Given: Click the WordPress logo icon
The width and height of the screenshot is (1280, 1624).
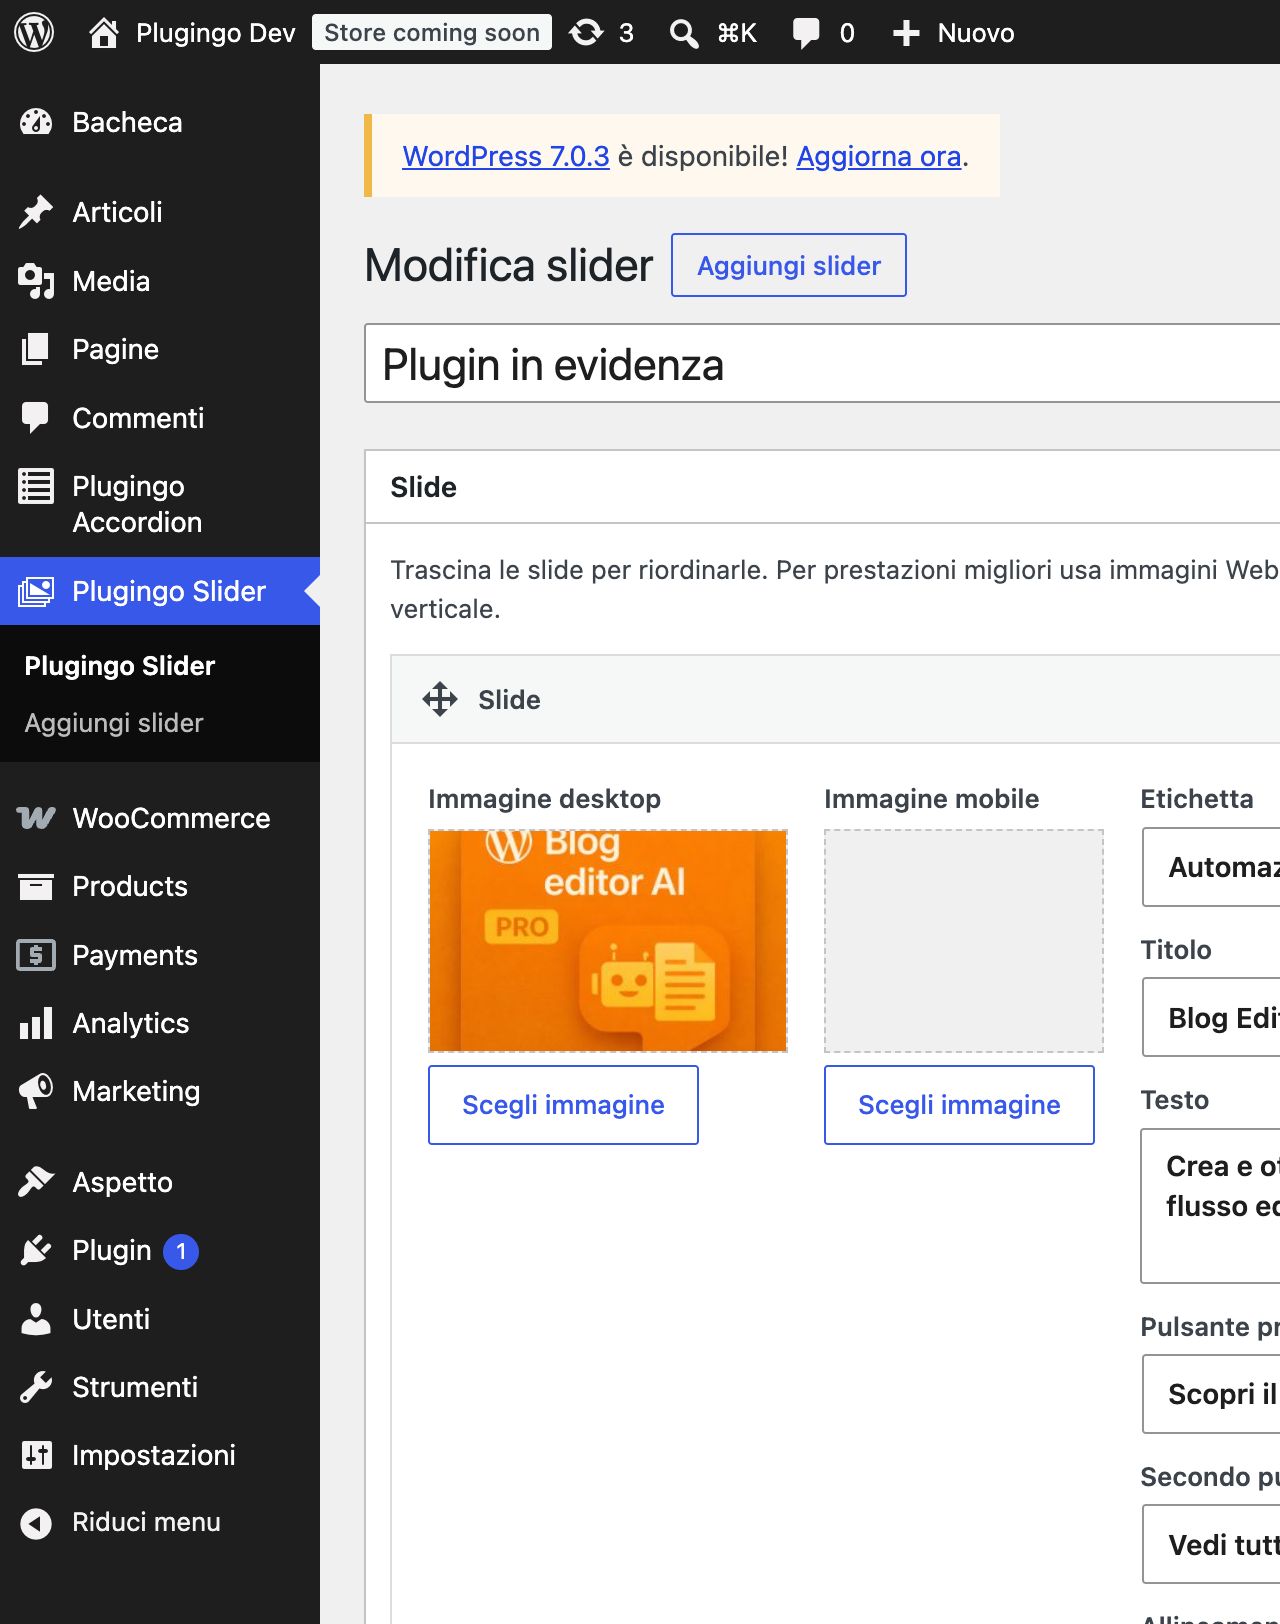Looking at the screenshot, I should click(x=34, y=32).
